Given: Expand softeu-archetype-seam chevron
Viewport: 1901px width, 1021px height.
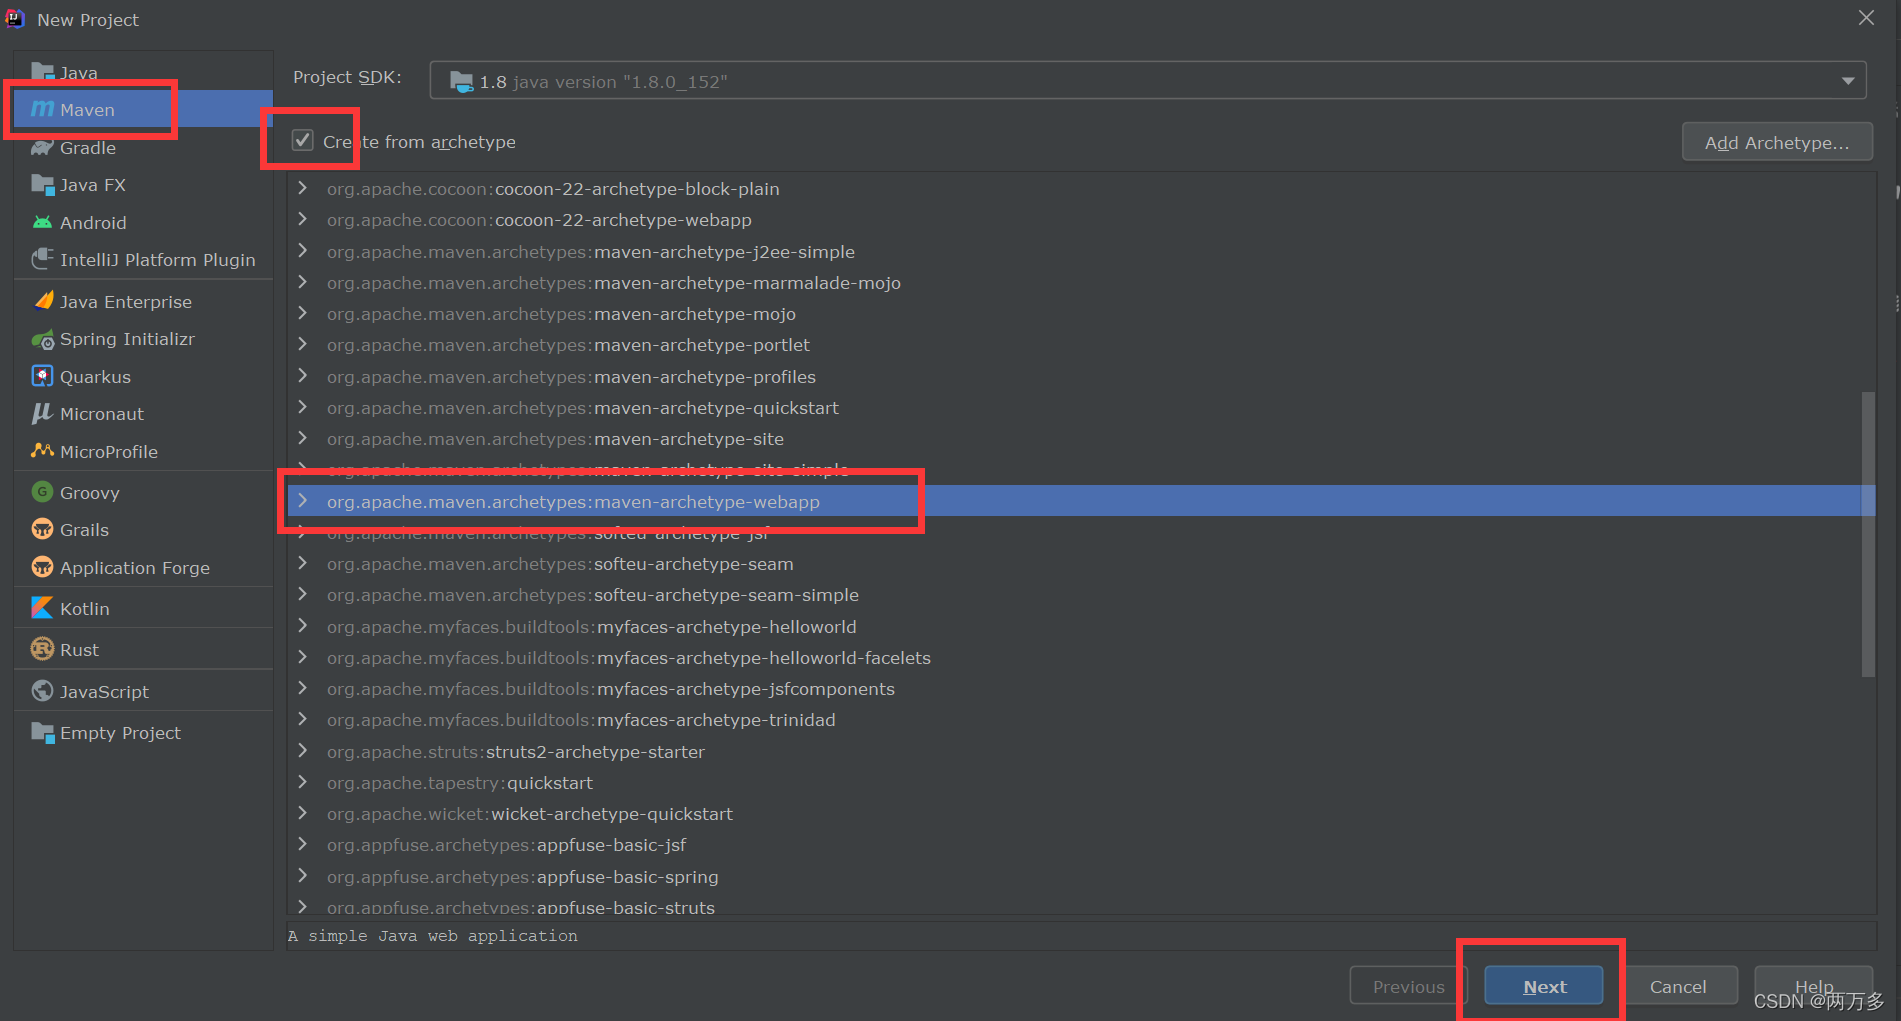Looking at the screenshot, I should [302, 563].
